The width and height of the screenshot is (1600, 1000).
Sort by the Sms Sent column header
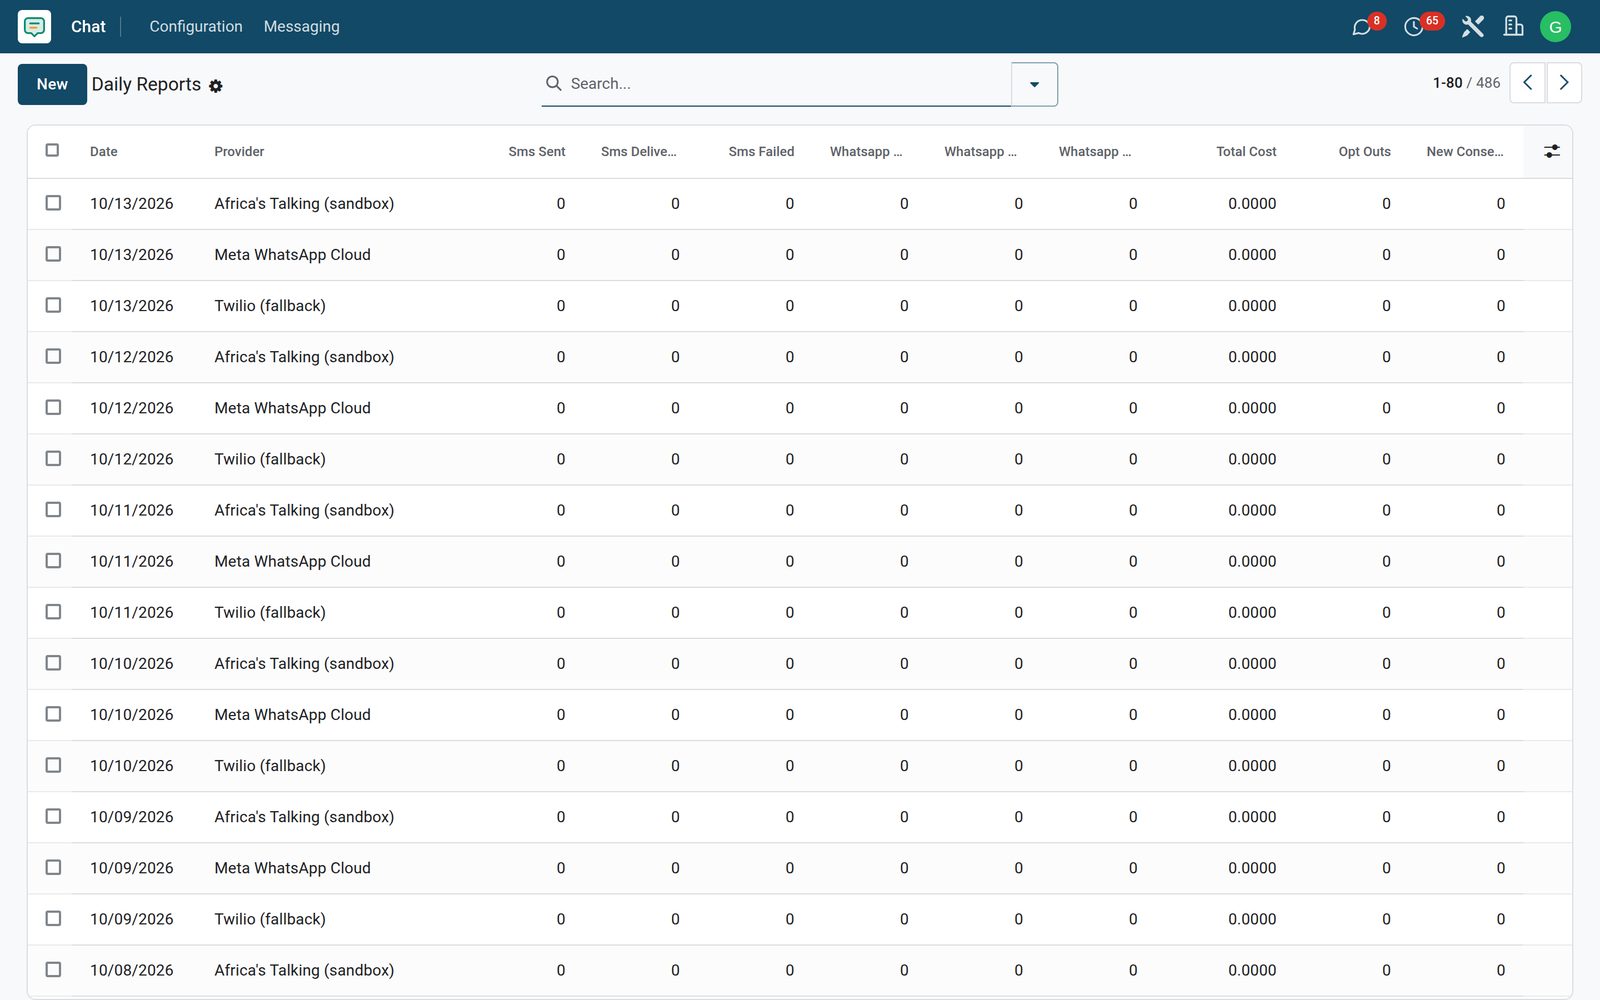(536, 152)
